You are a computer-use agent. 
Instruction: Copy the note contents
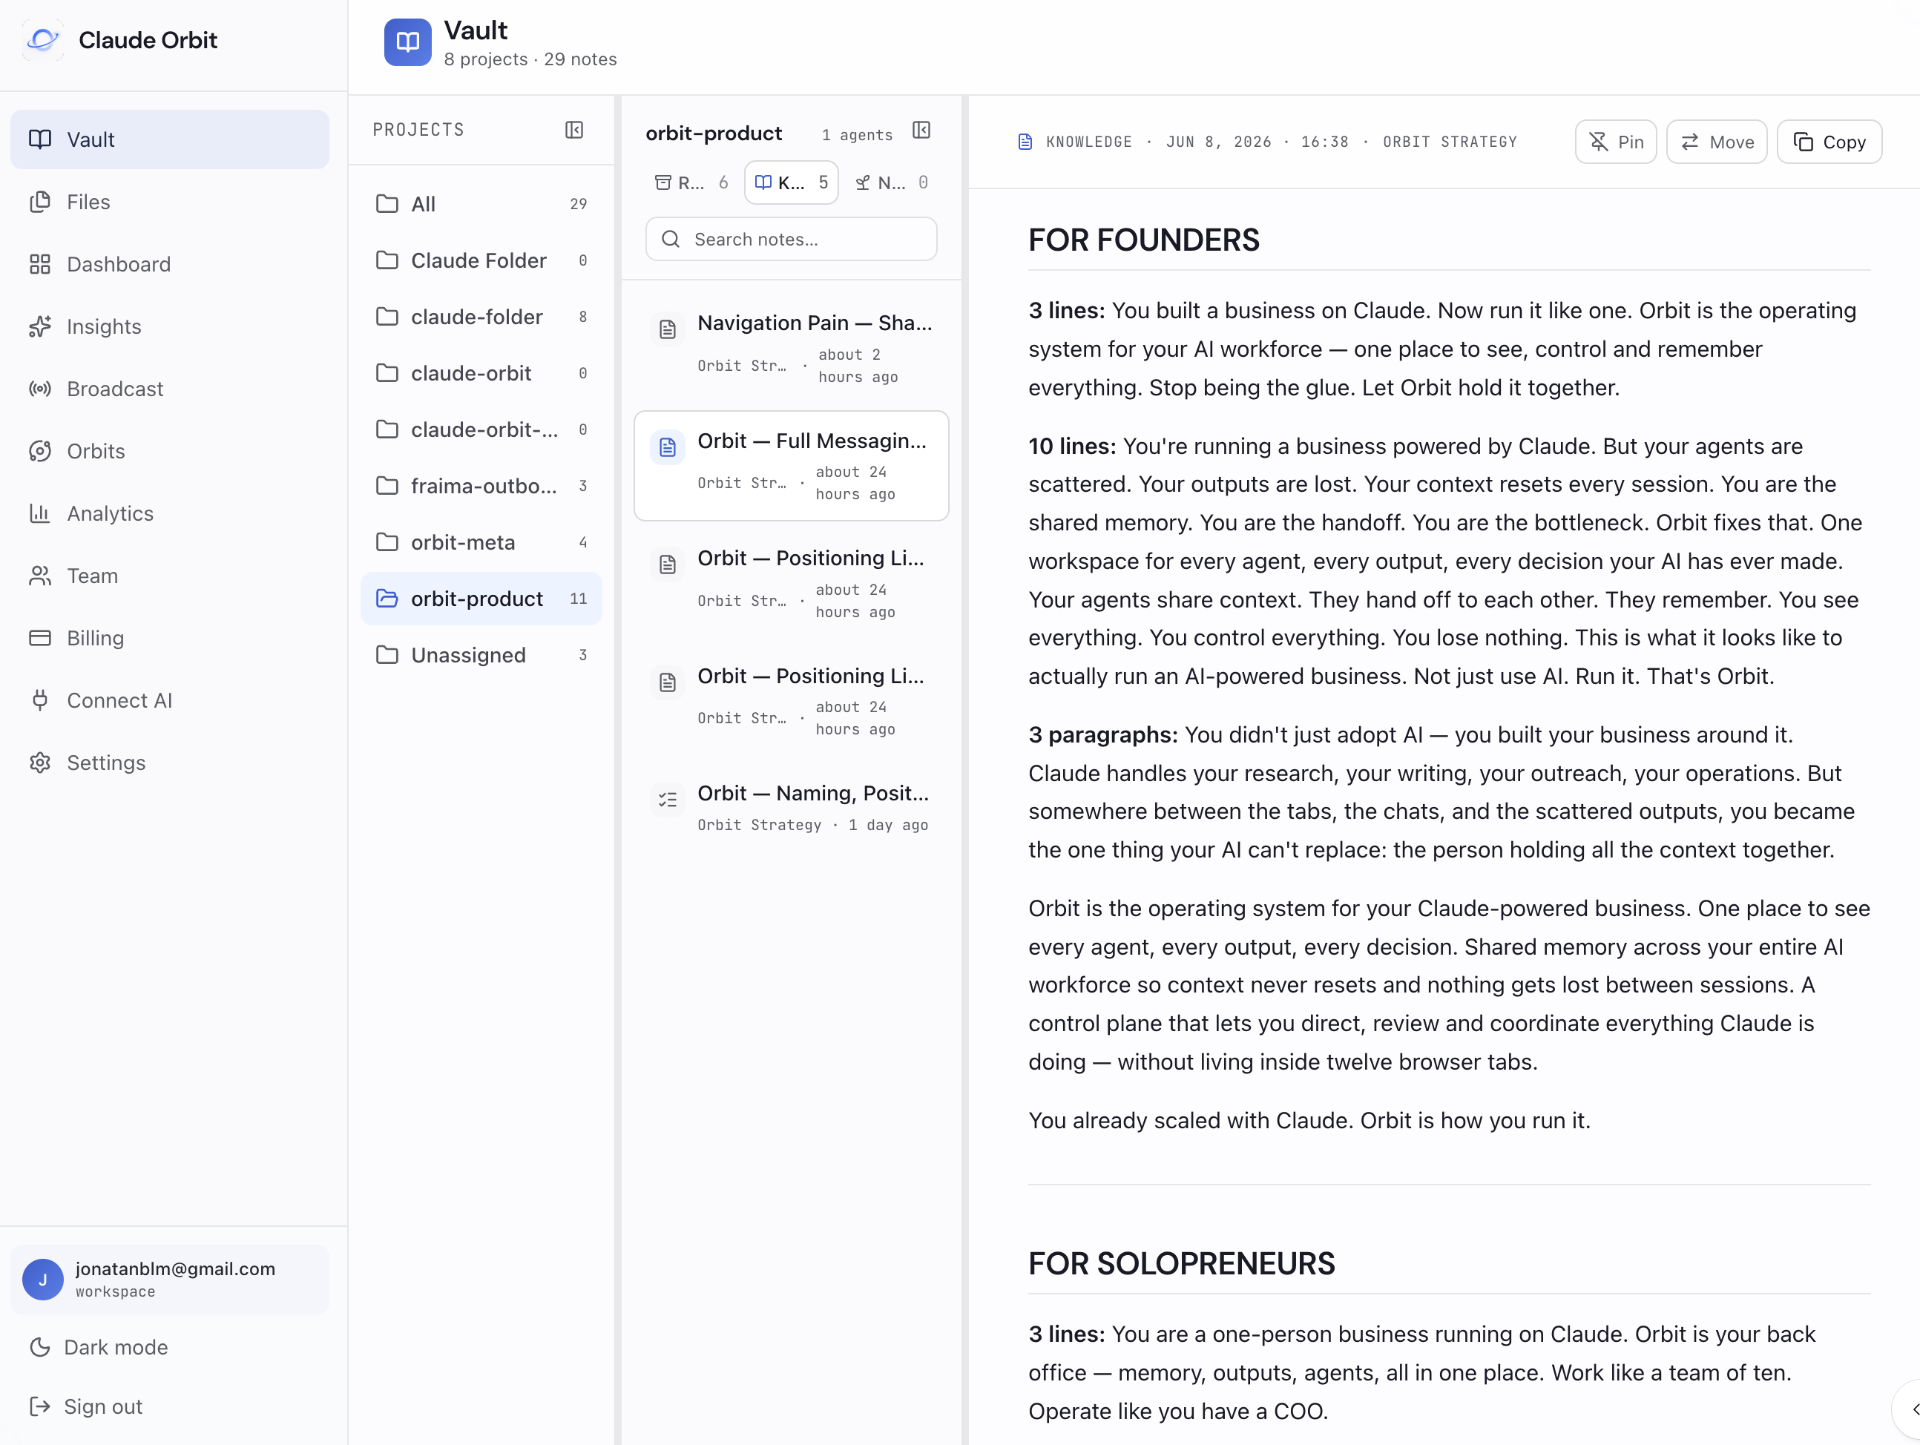pyautogui.click(x=1829, y=142)
